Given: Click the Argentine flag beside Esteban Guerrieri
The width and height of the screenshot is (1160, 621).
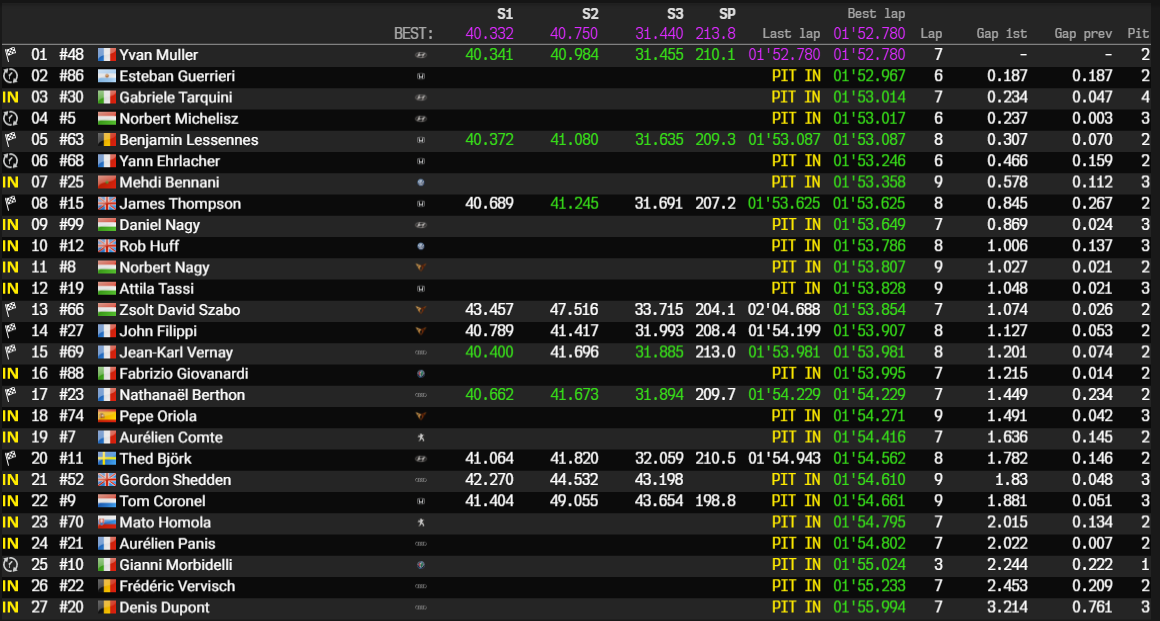Looking at the screenshot, I should pyautogui.click(x=107, y=75).
